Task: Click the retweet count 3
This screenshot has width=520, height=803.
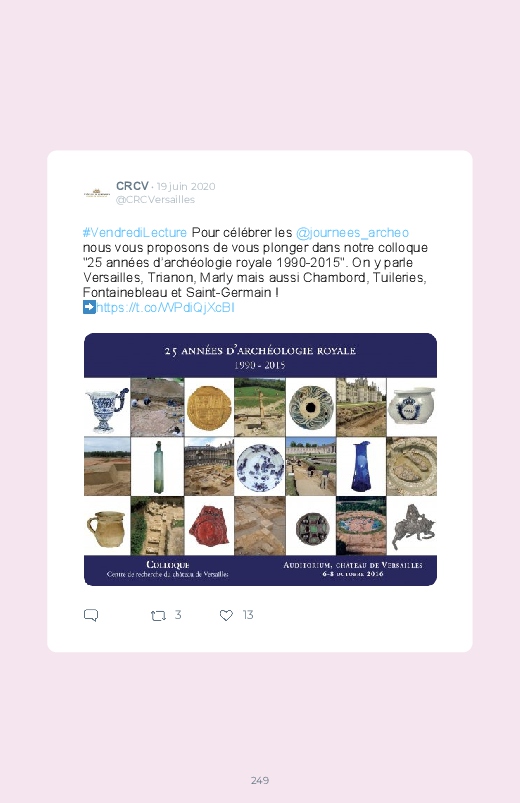Action: pos(178,615)
